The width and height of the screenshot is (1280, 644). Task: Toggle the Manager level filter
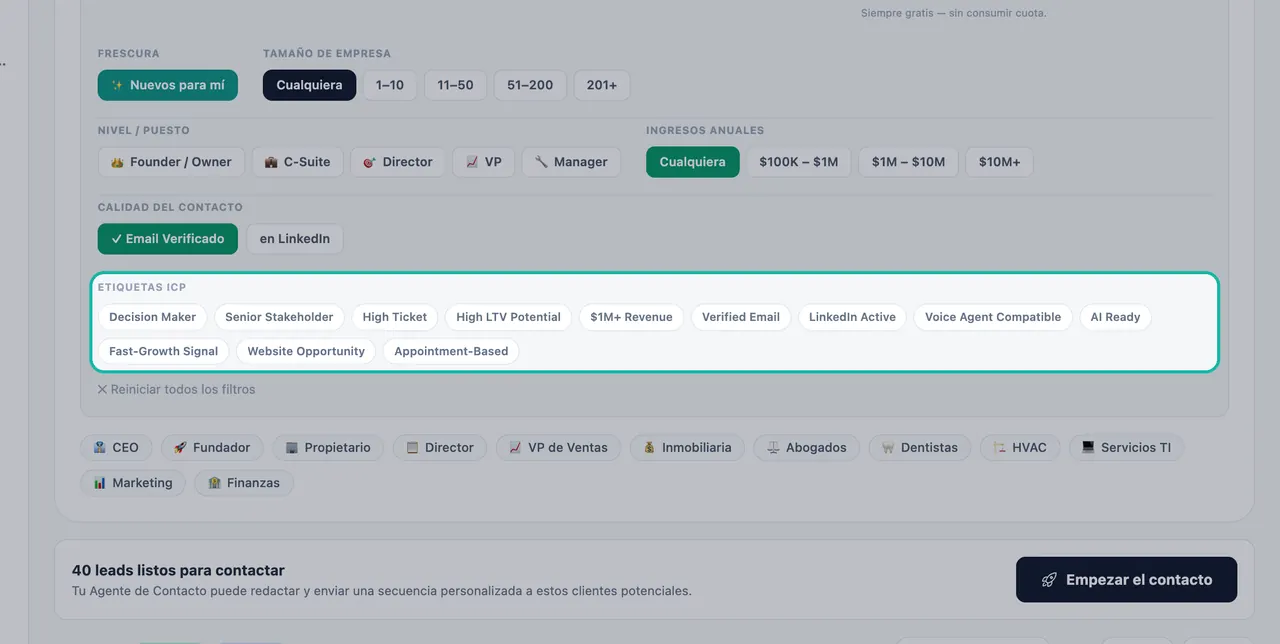pos(571,162)
